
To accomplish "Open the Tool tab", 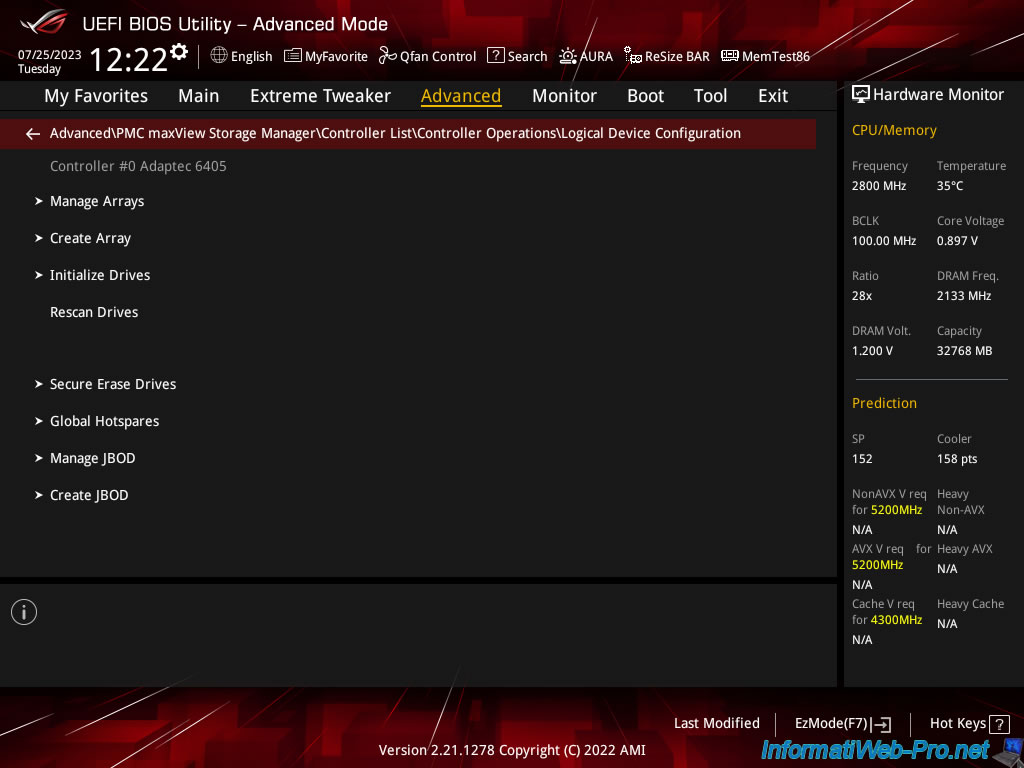I will [710, 96].
